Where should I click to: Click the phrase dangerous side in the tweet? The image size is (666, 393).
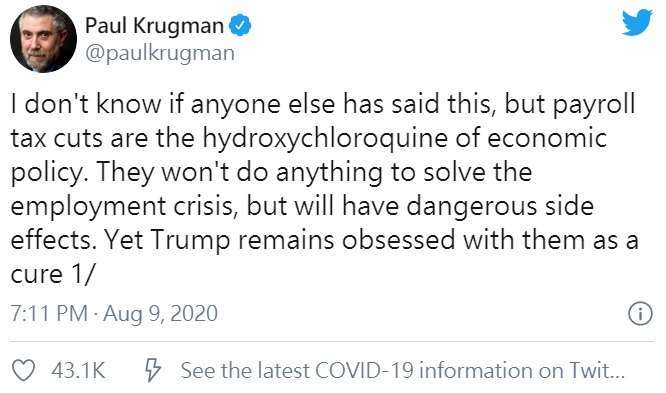tap(500, 207)
